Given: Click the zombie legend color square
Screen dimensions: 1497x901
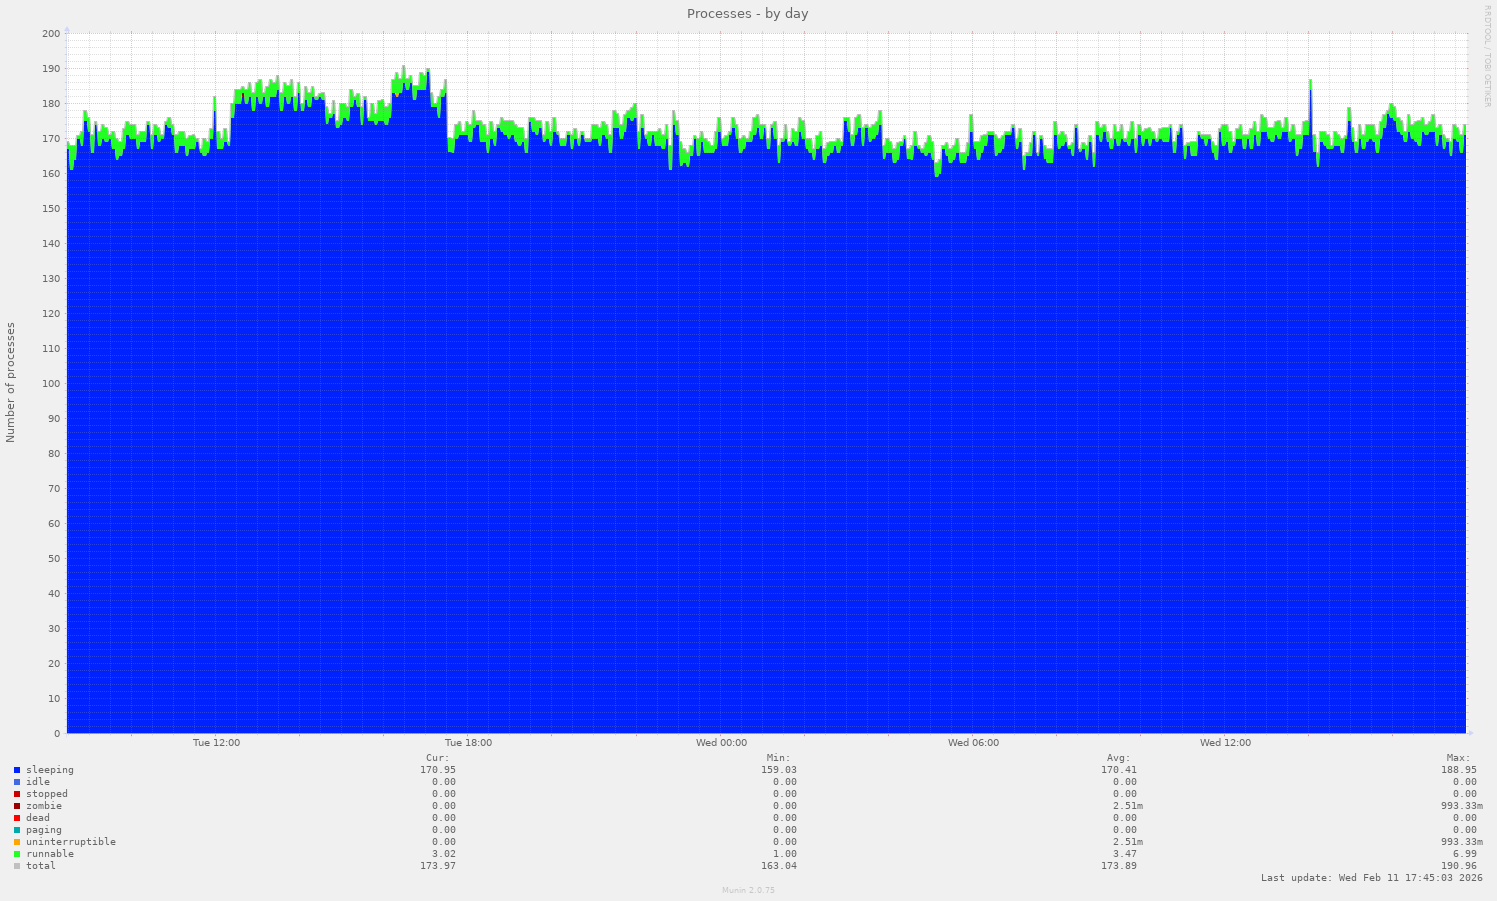Looking at the screenshot, I should [x=17, y=806].
